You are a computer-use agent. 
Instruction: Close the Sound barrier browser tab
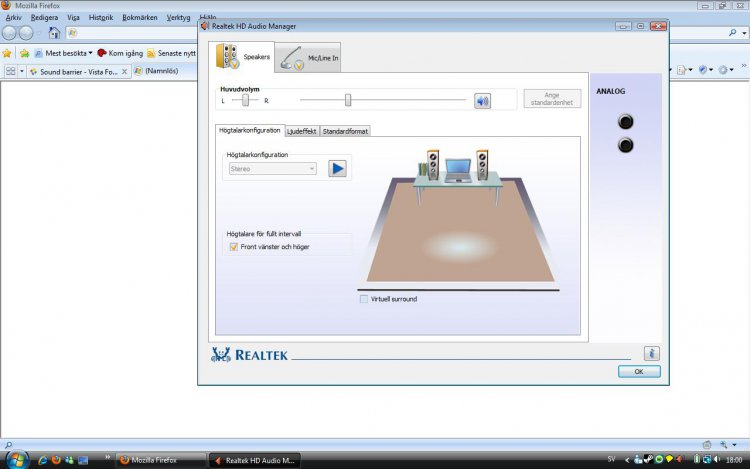pyautogui.click(x=124, y=72)
